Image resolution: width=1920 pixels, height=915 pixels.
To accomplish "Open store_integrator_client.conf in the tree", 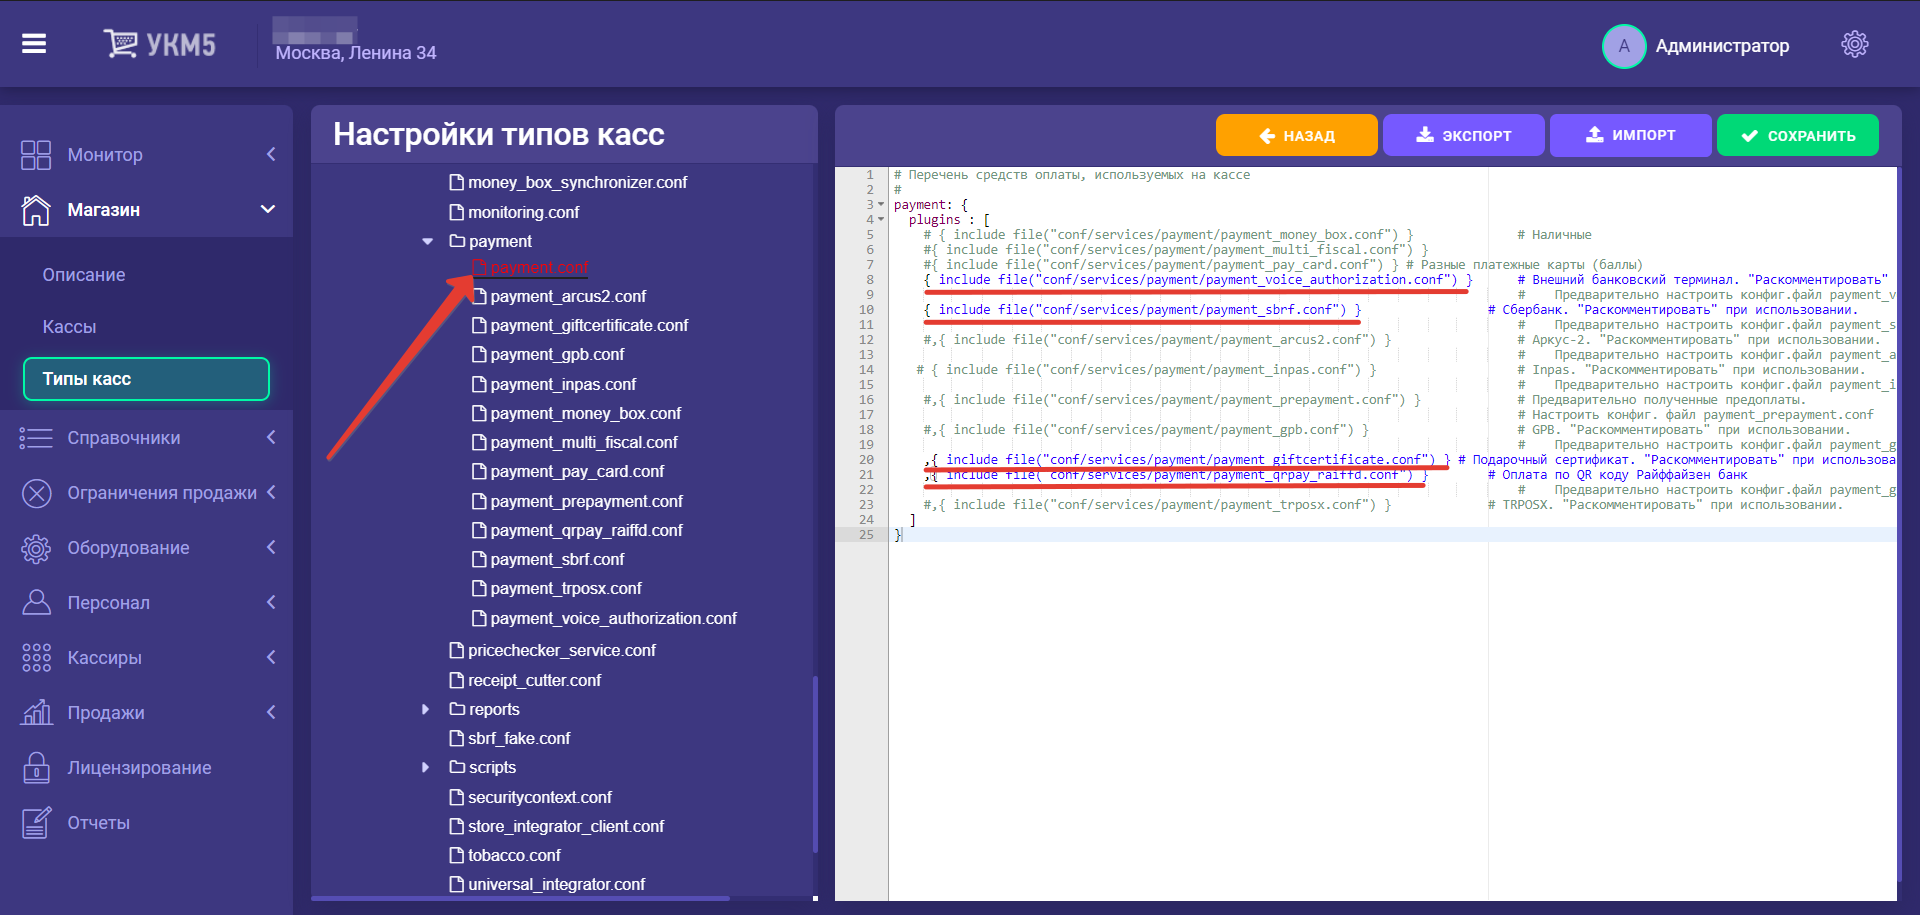I will tap(566, 826).
